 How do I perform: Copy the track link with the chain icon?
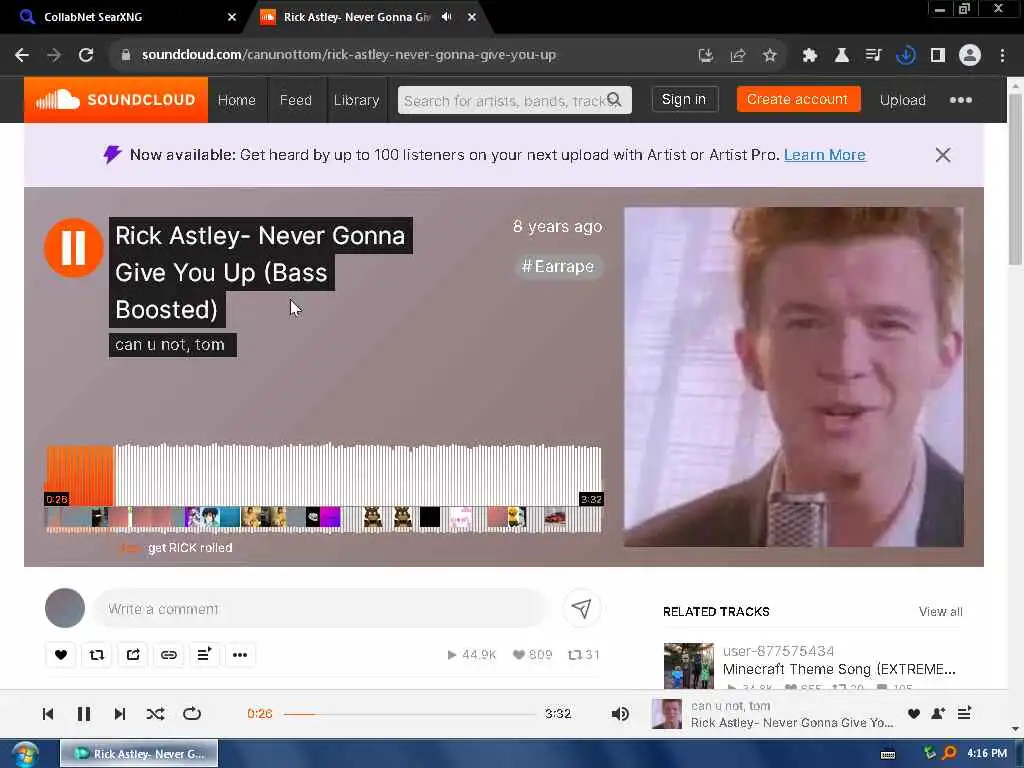[168, 654]
